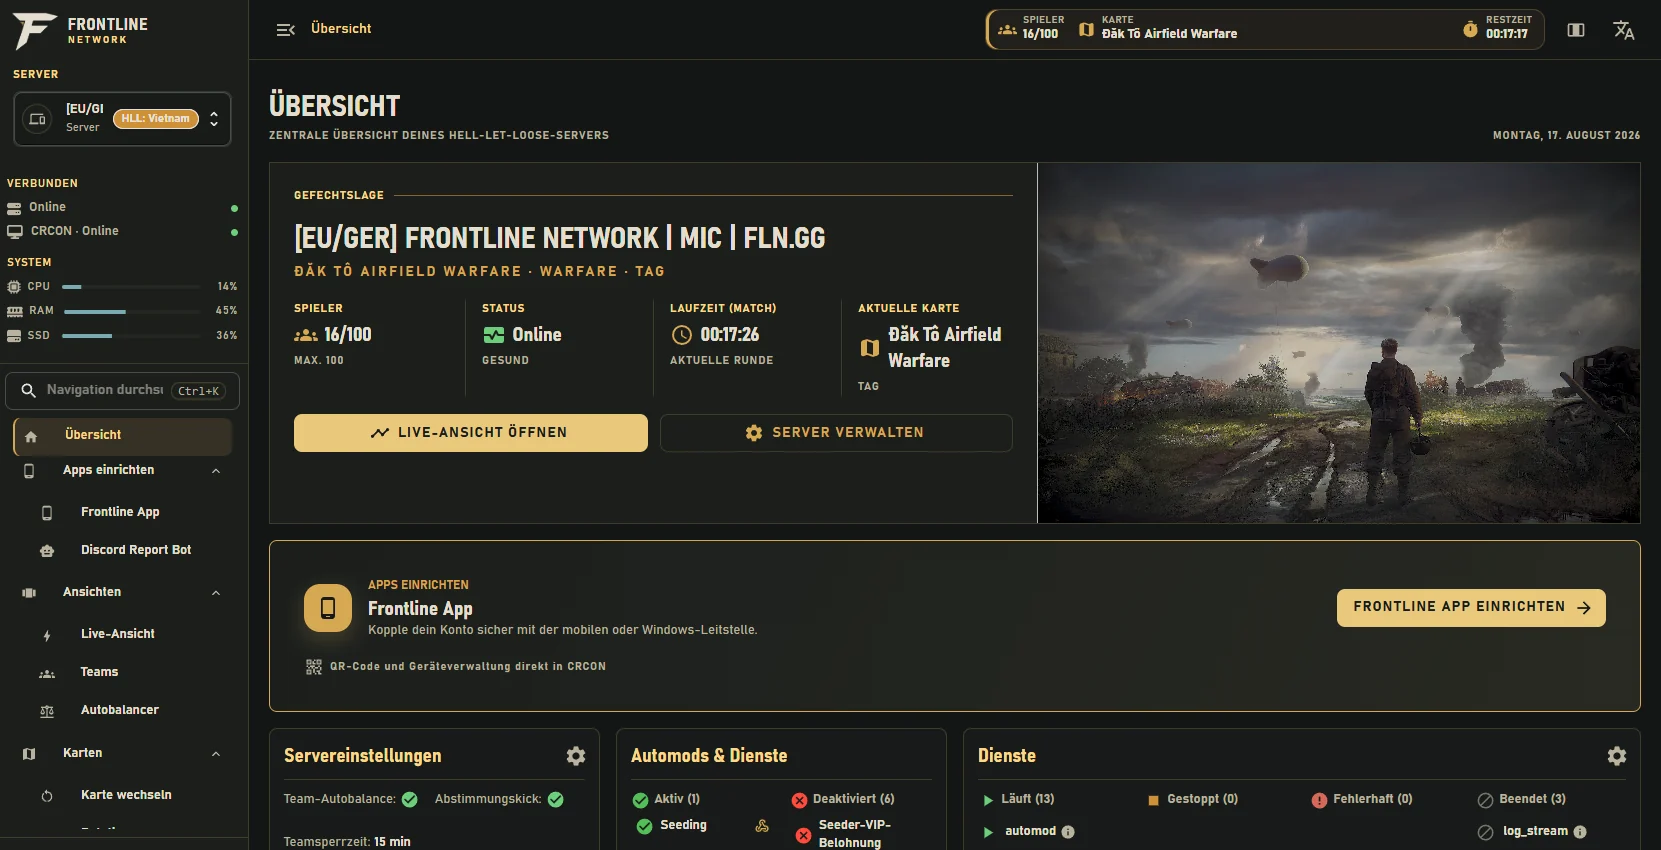
Task: Open Discord Report Bot page
Action: coord(136,550)
